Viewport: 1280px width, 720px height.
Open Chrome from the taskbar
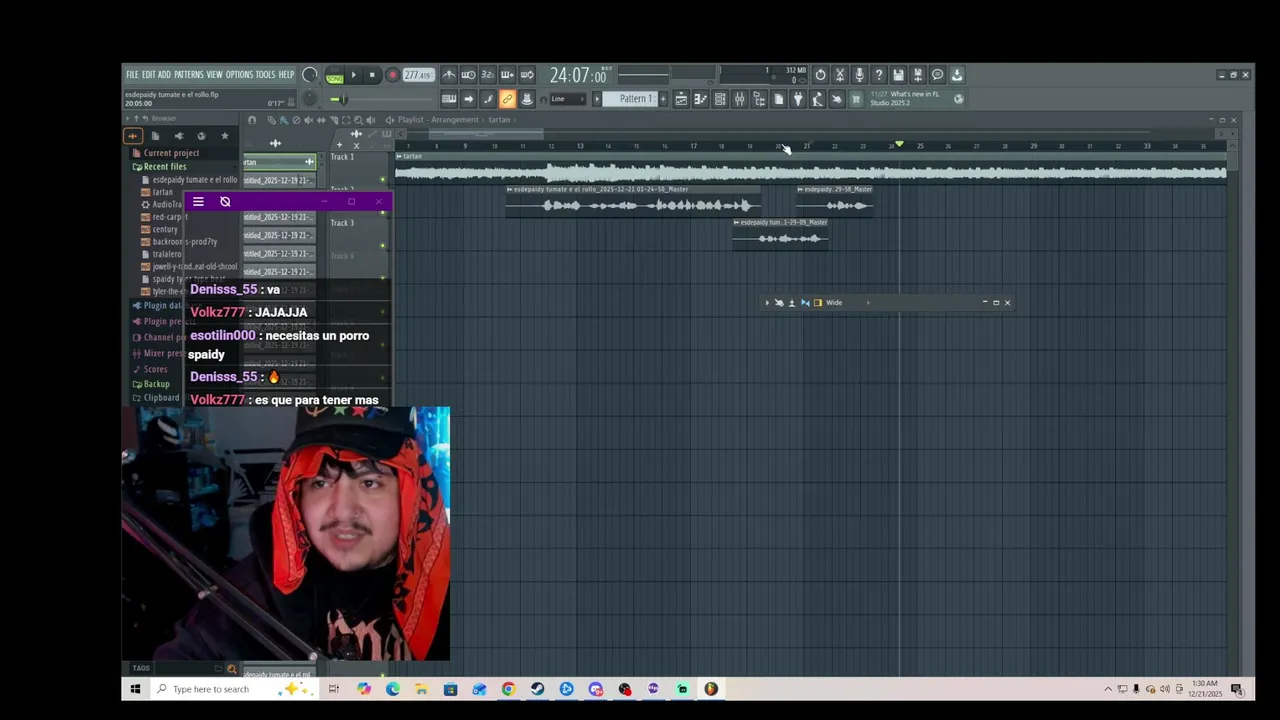(508, 689)
